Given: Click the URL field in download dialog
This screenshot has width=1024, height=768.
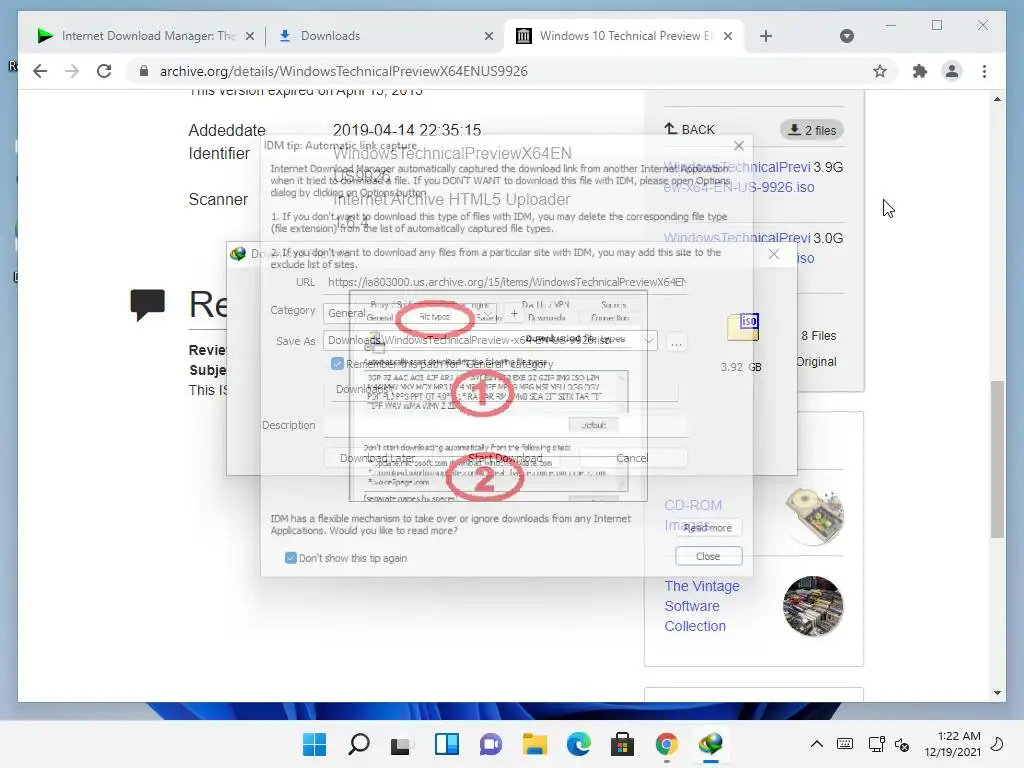Looking at the screenshot, I should 507,282.
